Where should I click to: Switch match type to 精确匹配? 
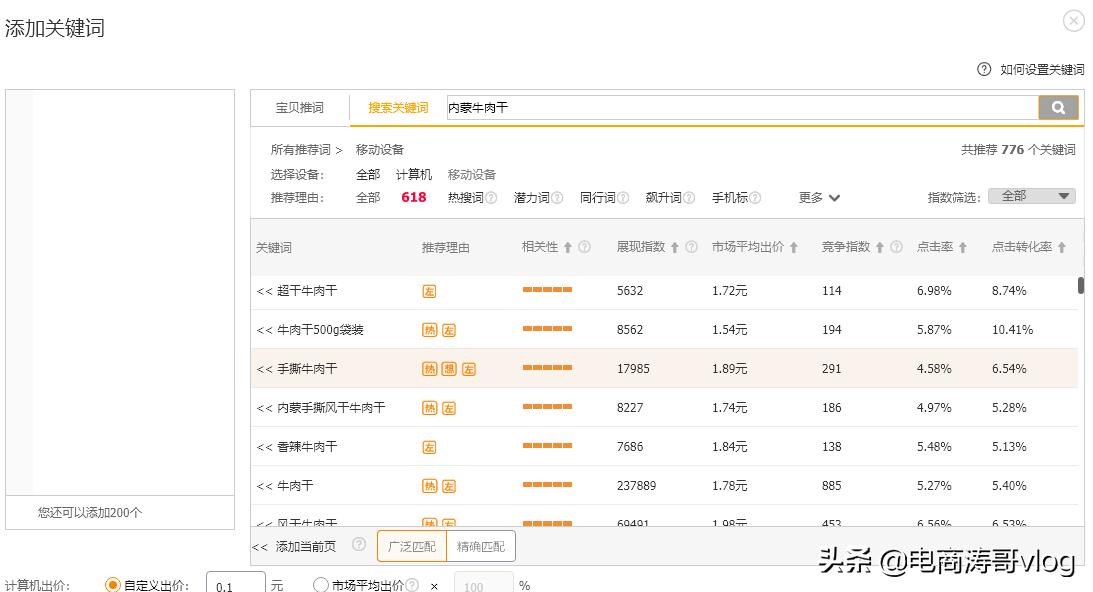click(x=481, y=546)
